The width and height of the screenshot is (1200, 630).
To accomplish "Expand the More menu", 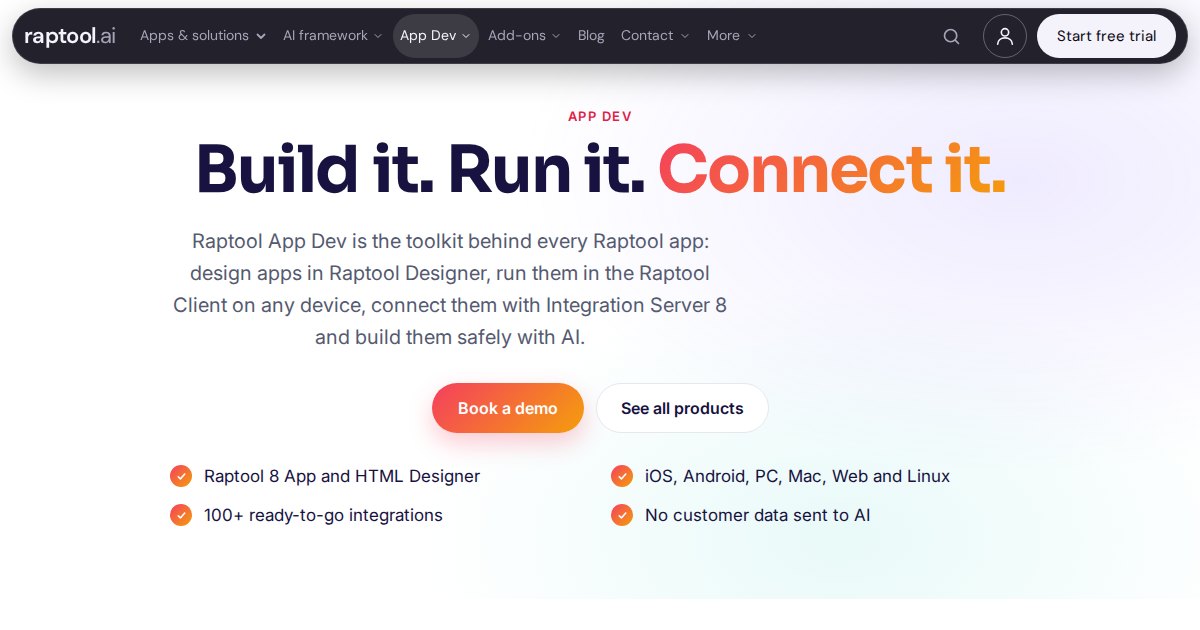I will [x=731, y=36].
